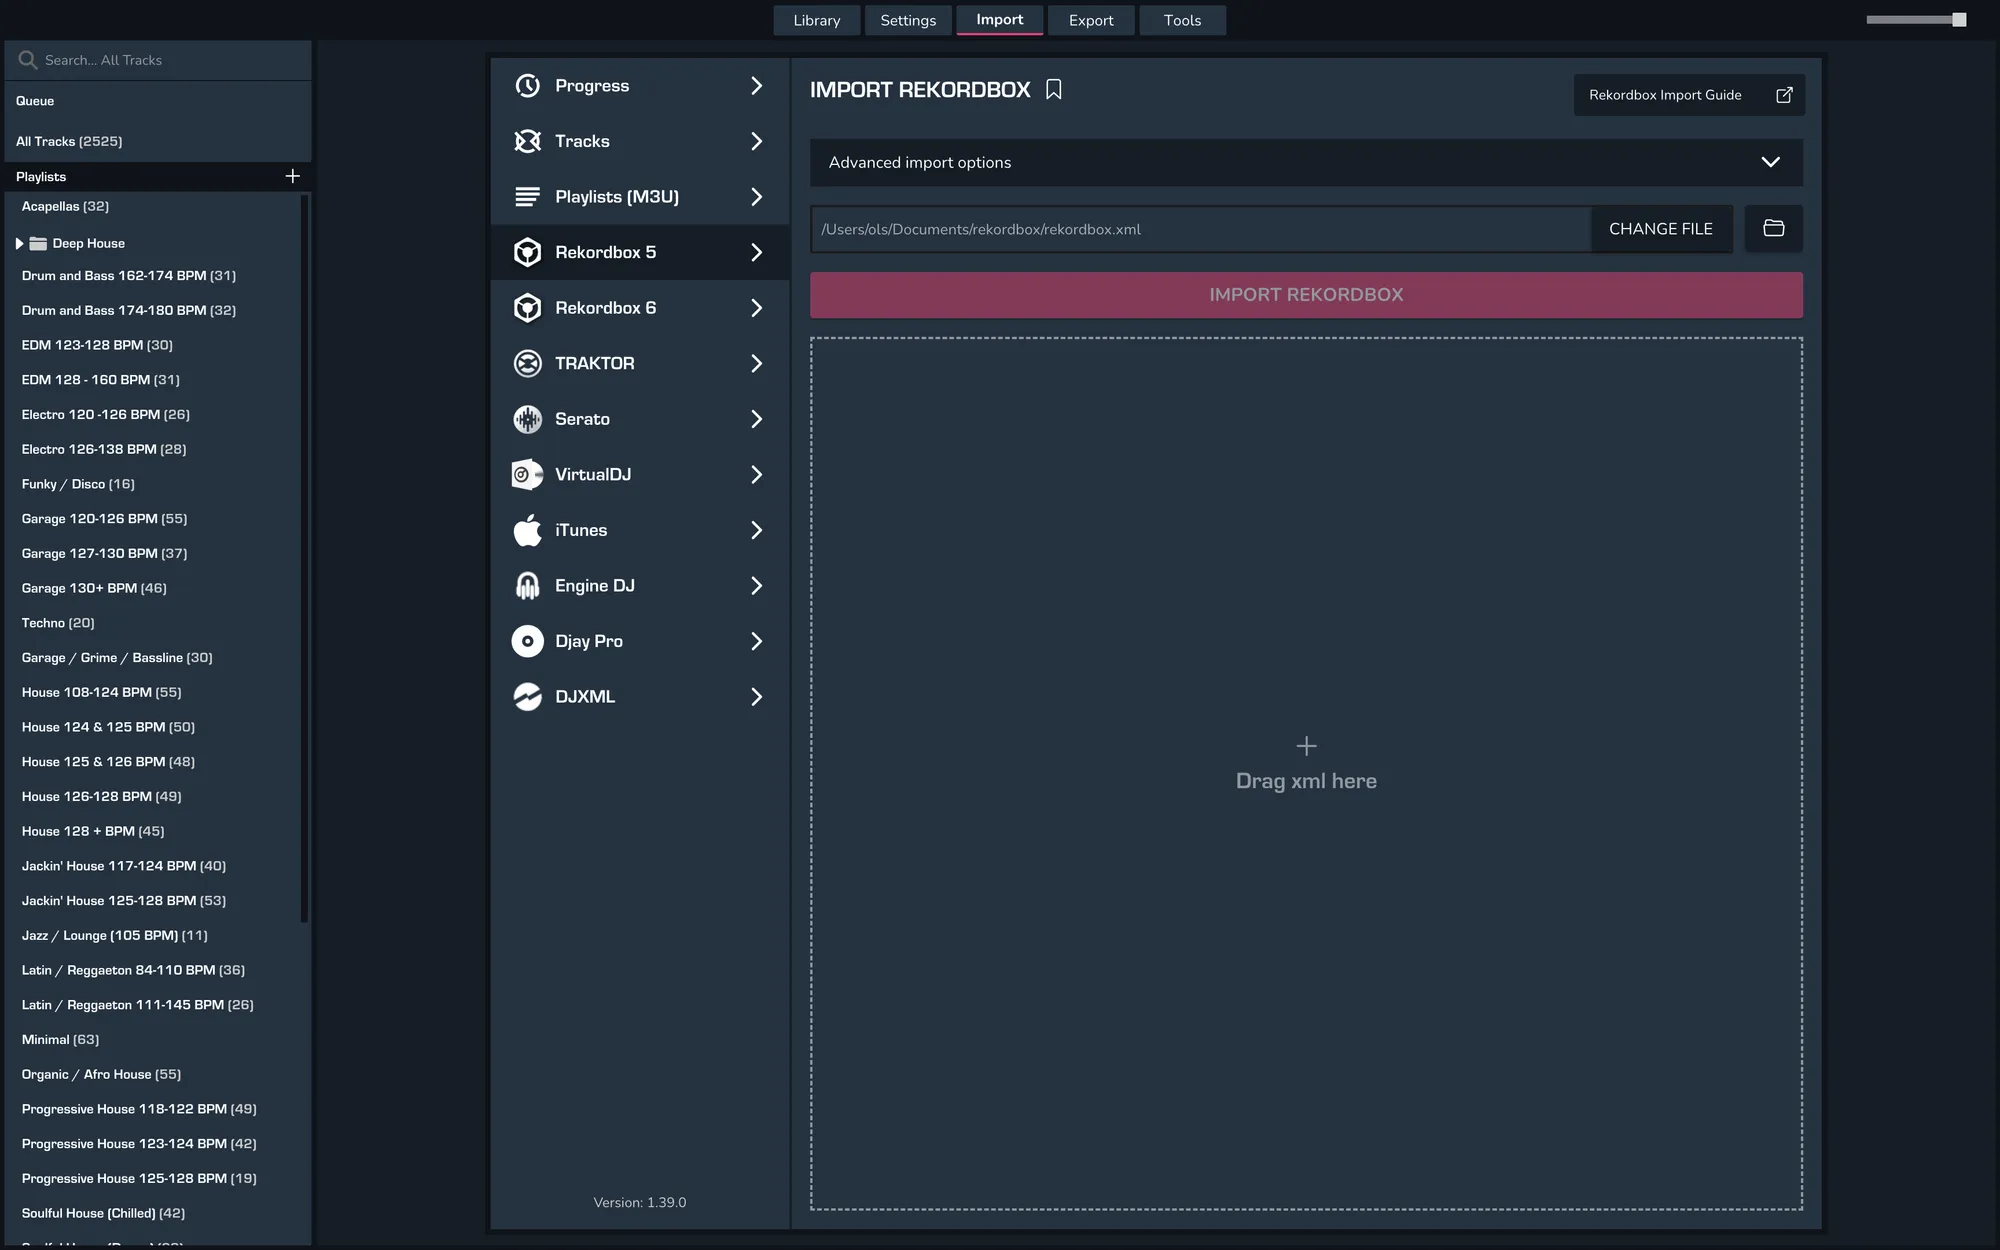Open the Rekordbox Import Guide link
The image size is (2000, 1250).
[1688, 95]
